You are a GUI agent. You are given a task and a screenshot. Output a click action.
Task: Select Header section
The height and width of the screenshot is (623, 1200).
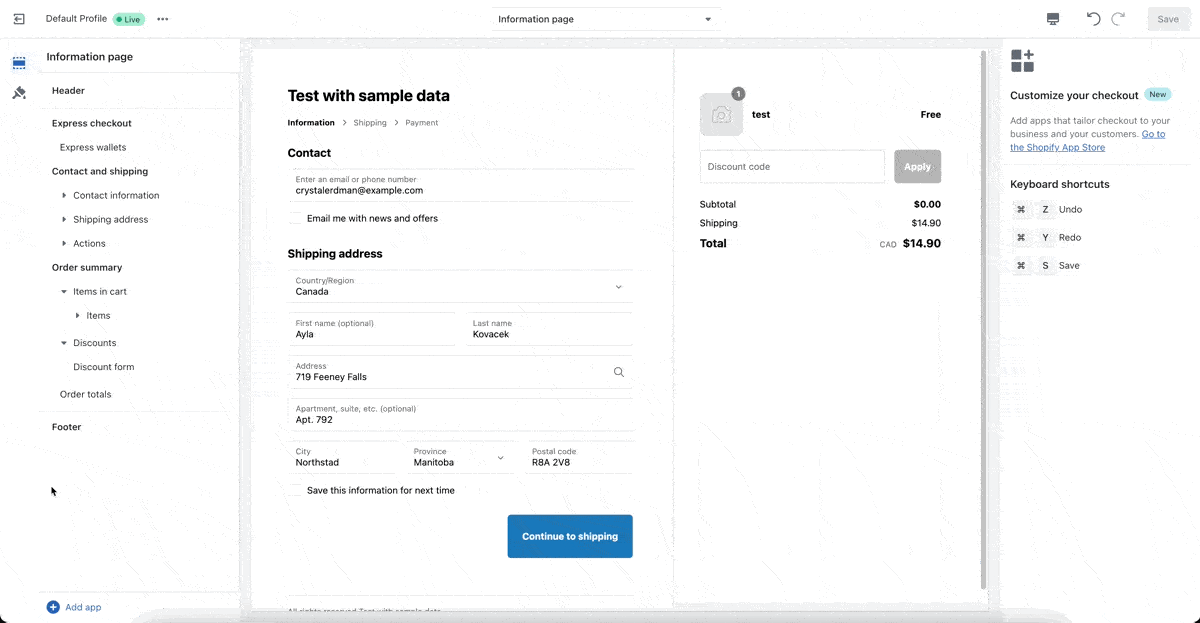click(x=68, y=91)
